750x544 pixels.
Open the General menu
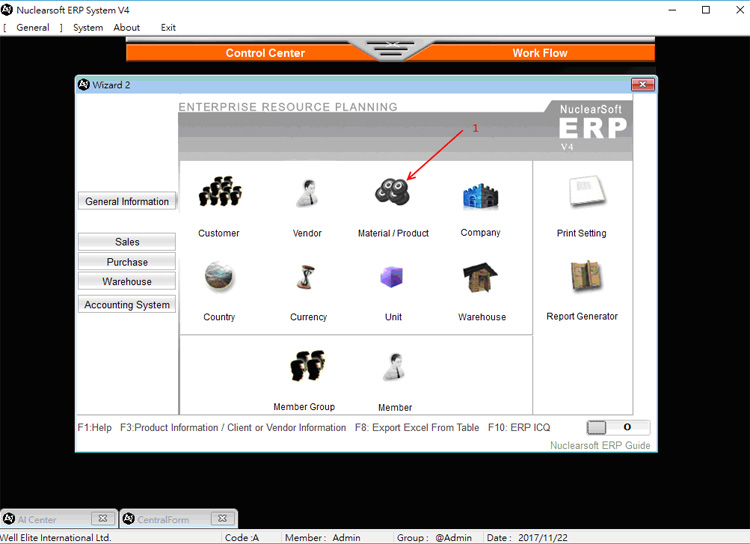[33, 28]
